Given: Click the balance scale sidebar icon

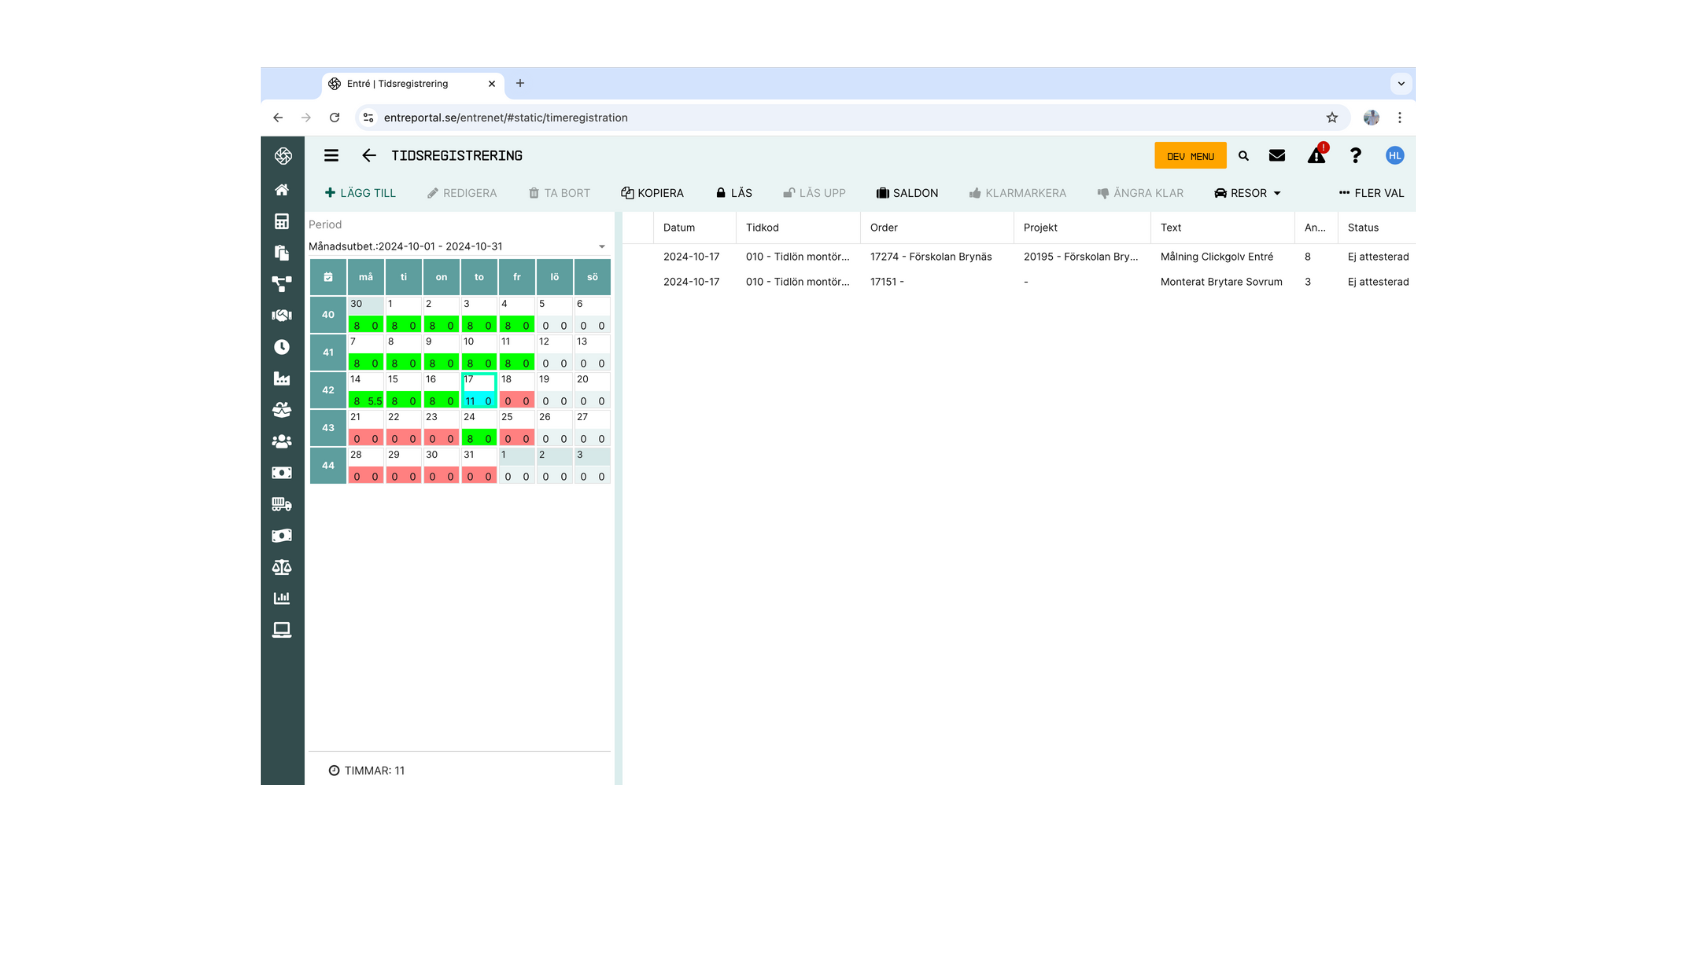Looking at the screenshot, I should 282,567.
